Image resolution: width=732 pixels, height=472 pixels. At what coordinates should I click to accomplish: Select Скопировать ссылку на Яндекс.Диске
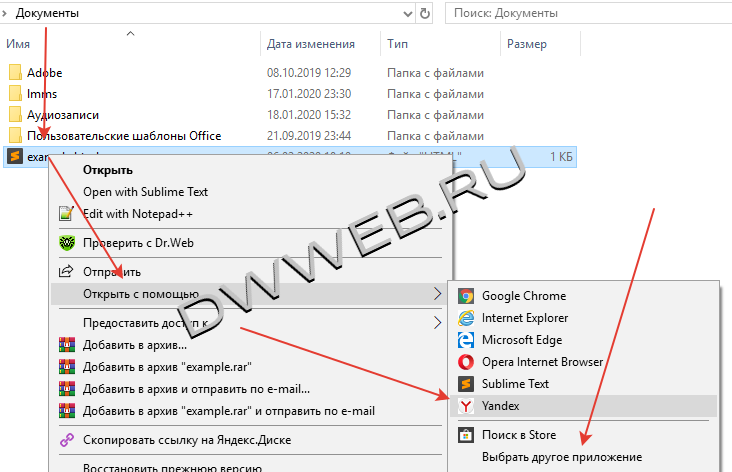(x=187, y=440)
